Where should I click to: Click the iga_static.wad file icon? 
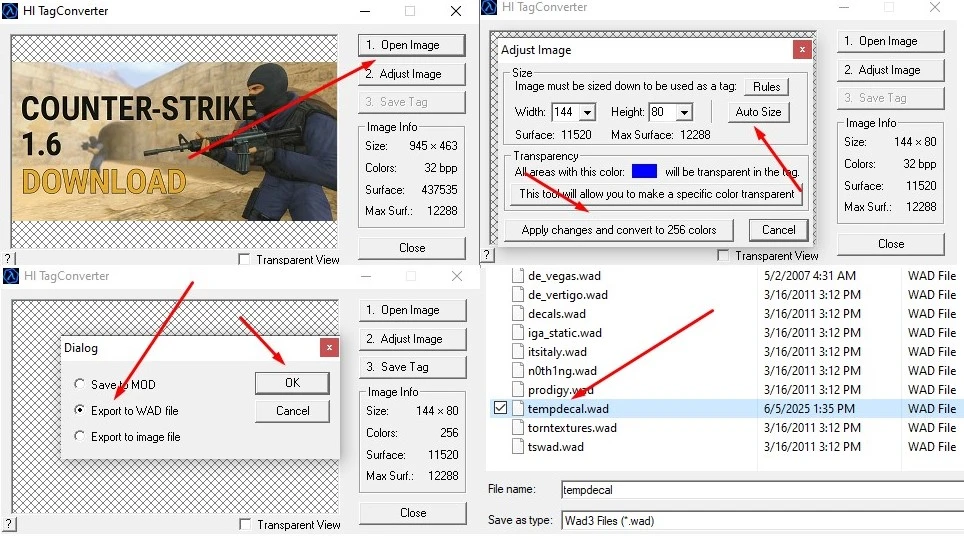click(518, 333)
